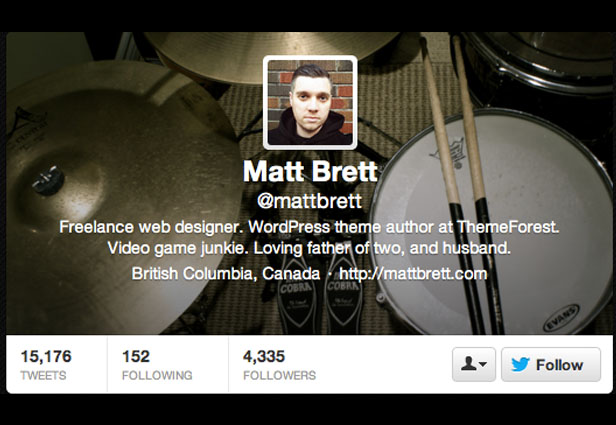
Task: Click the Twitter bird icon on Follow button
Action: [521, 365]
